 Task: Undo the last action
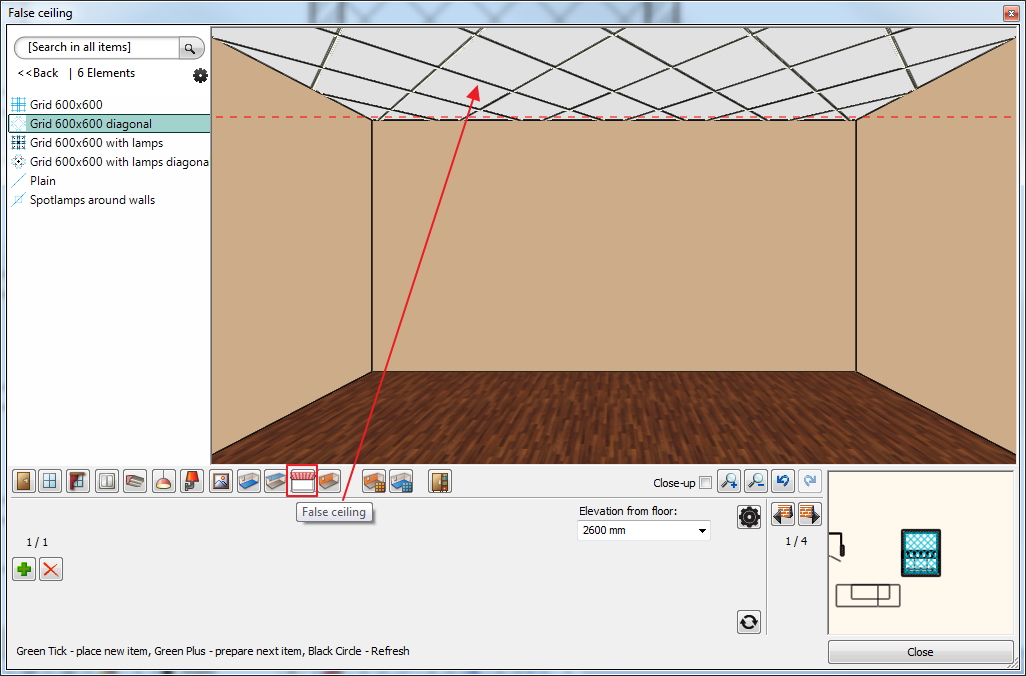tap(783, 481)
